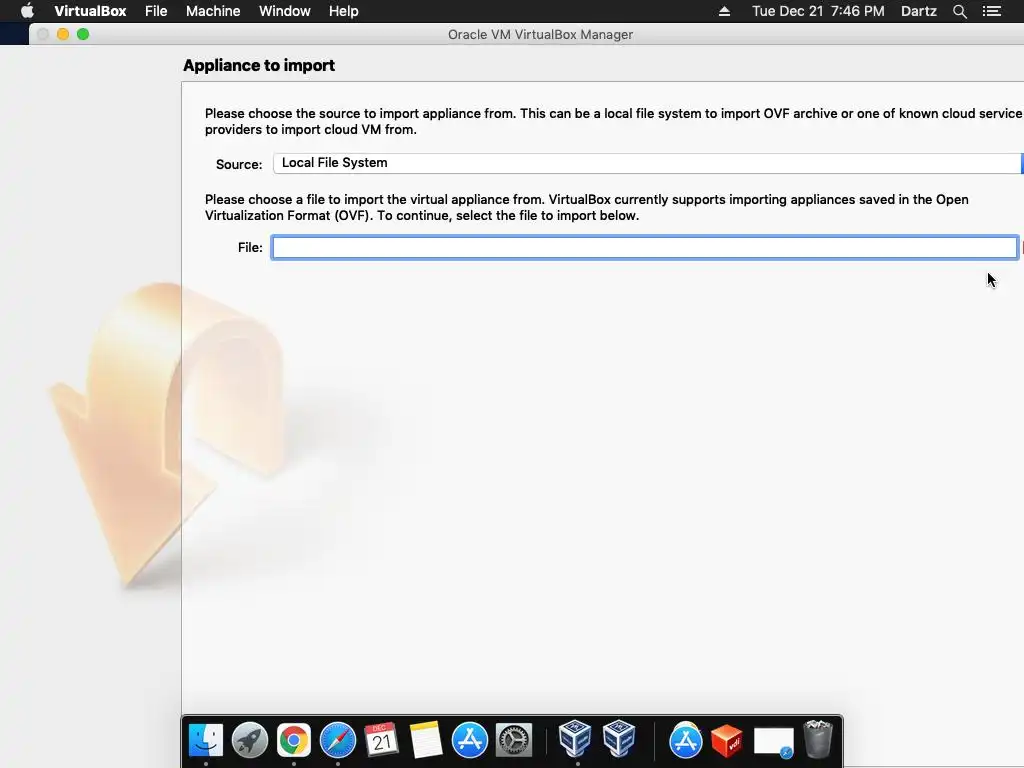Open Launchpad rocket icon in dock
The image size is (1024, 768).
click(x=249, y=740)
